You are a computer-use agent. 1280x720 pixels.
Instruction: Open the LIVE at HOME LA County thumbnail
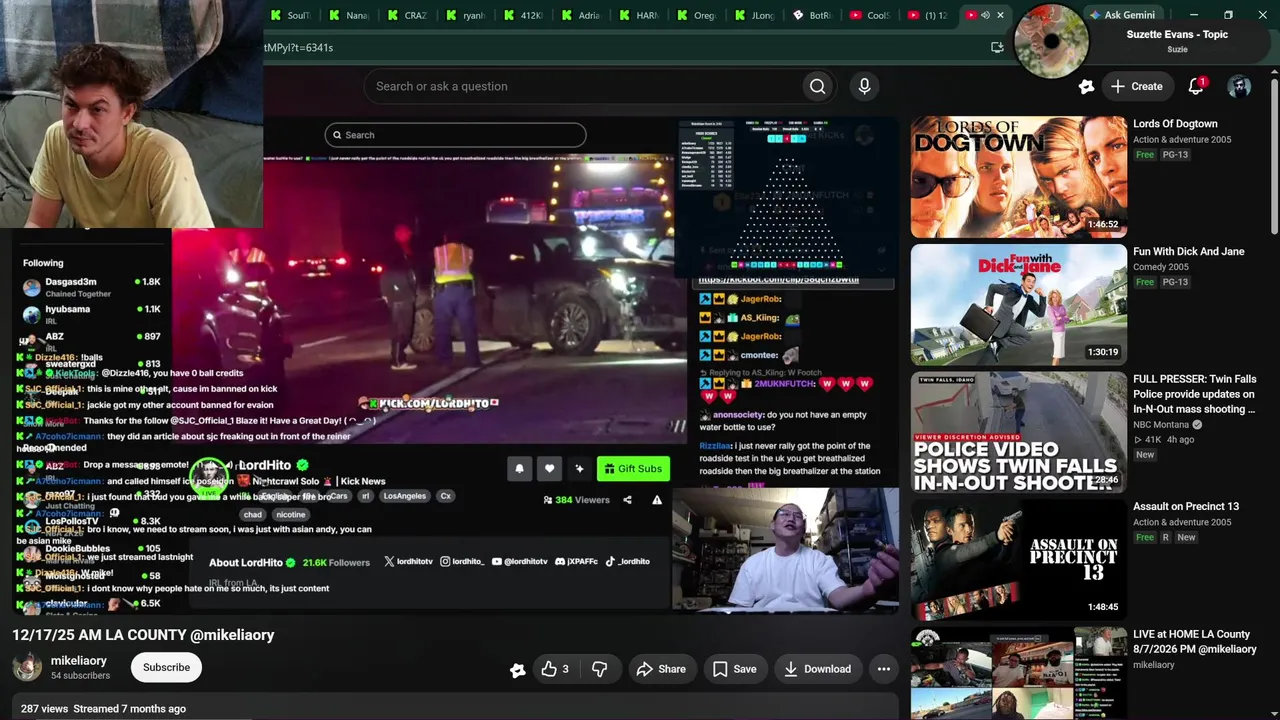click(x=1018, y=674)
